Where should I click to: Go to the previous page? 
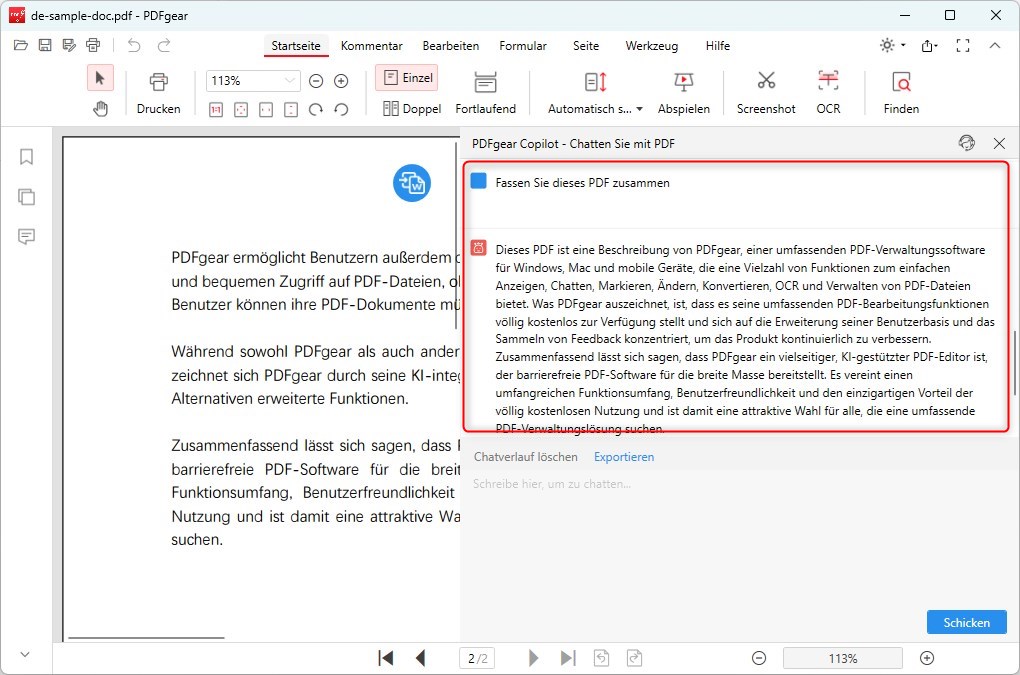(x=420, y=658)
